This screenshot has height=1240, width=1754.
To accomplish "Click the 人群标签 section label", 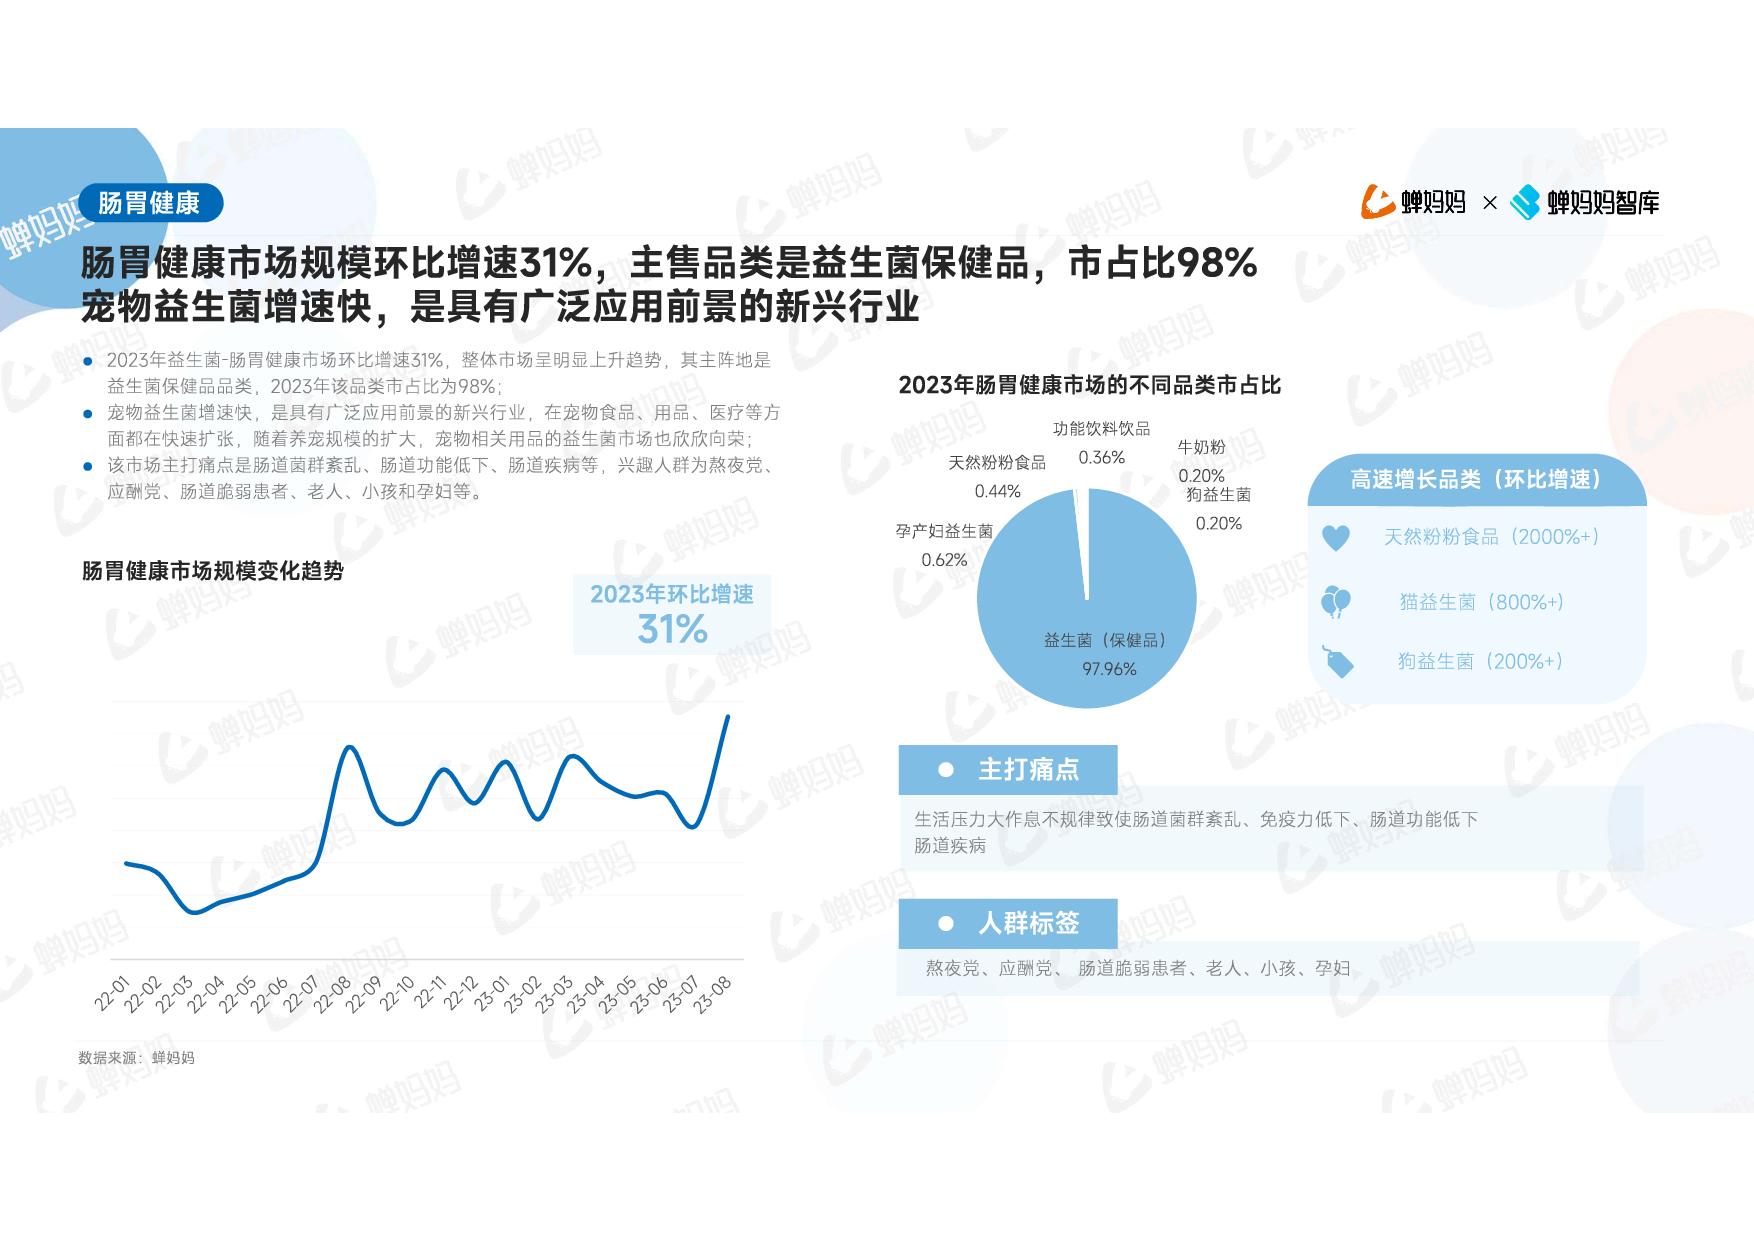I will pos(1028,923).
